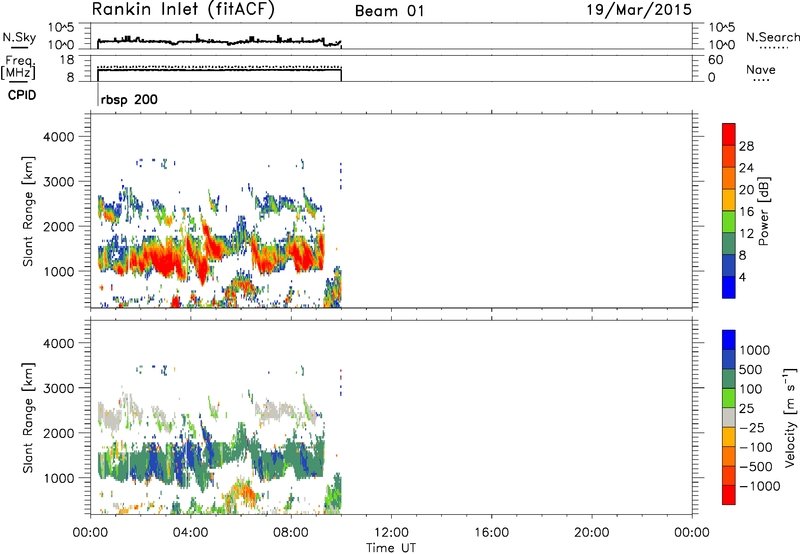Click the "04:00" time axis label

(190, 533)
